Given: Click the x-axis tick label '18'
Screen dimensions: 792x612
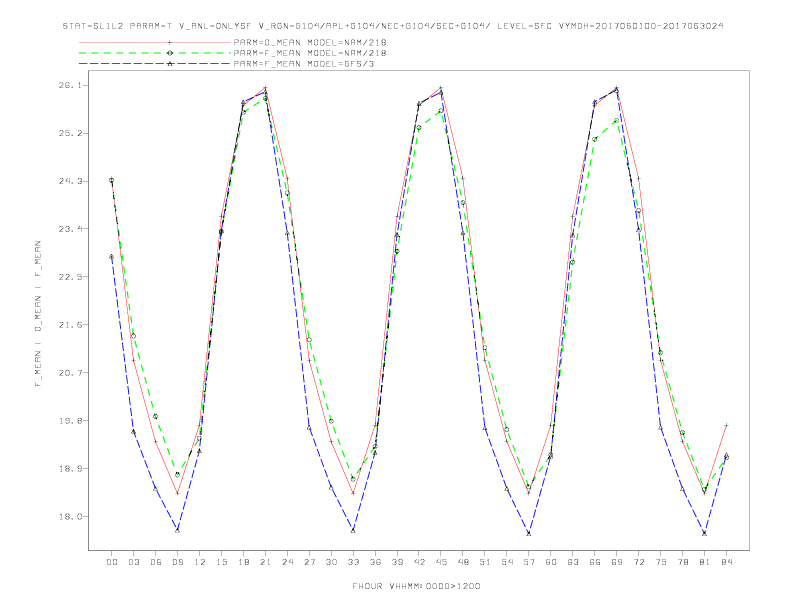Looking at the screenshot, I should coord(243,562).
